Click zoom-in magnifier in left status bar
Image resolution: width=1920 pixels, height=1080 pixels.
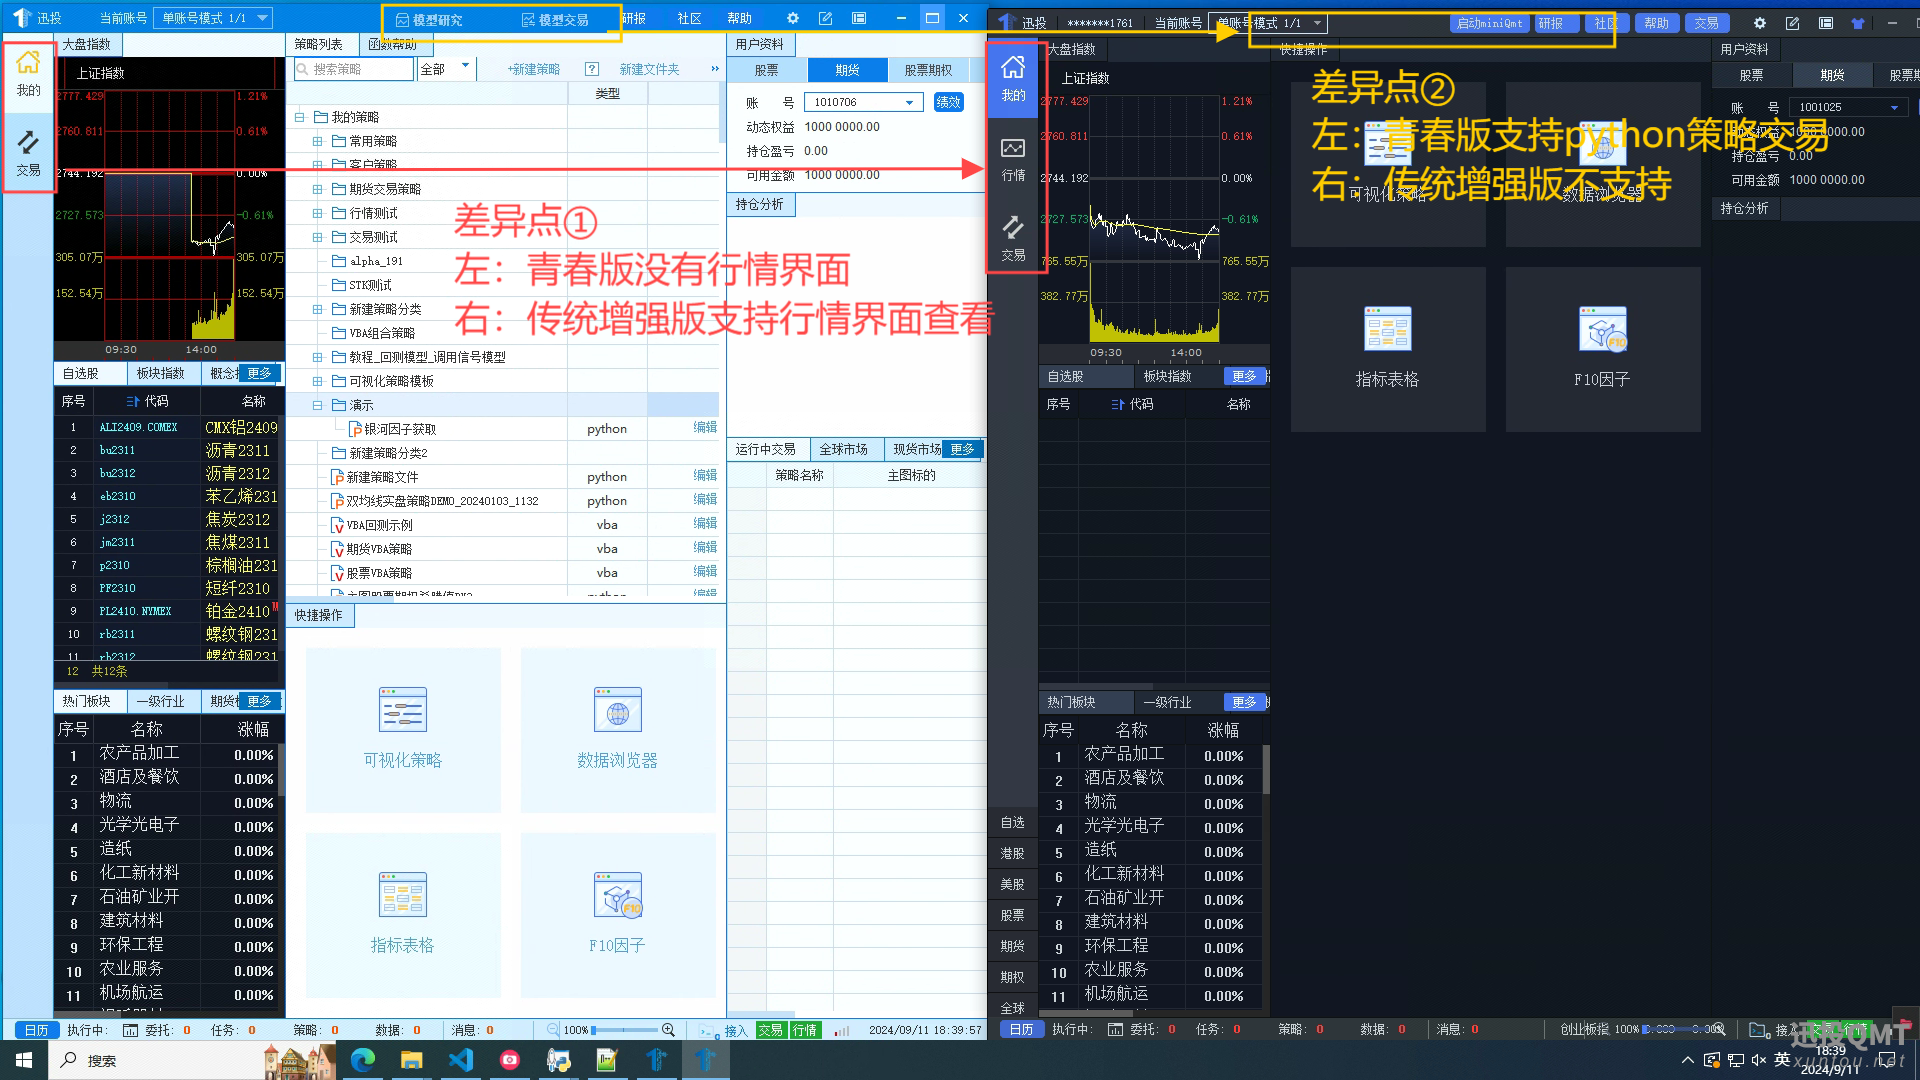pos(668,1030)
